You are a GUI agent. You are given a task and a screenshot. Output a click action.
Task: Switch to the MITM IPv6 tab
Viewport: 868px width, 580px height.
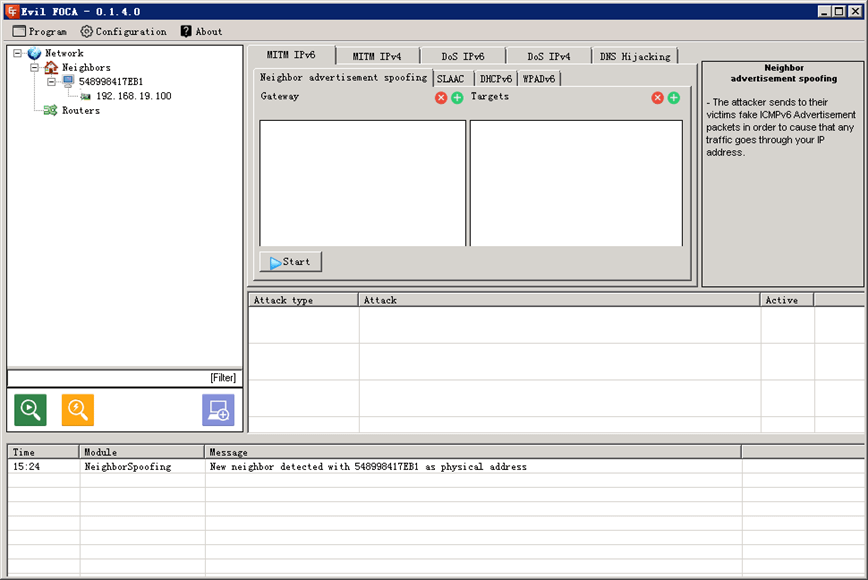point(292,55)
